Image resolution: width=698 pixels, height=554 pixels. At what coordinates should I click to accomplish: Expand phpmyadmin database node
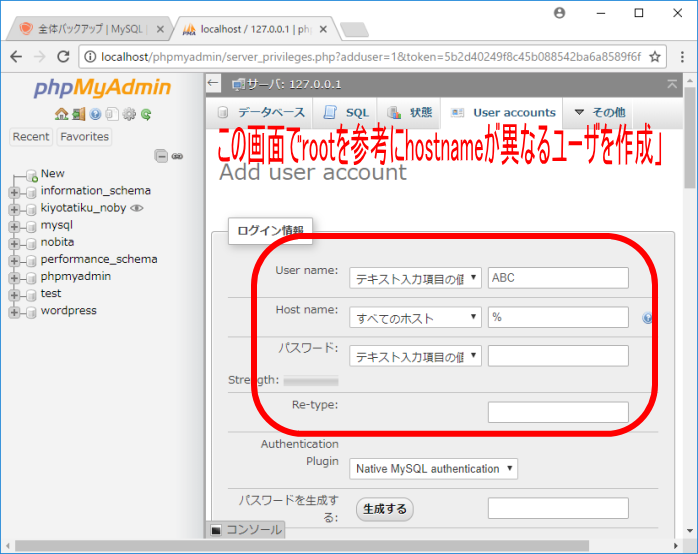coord(14,278)
